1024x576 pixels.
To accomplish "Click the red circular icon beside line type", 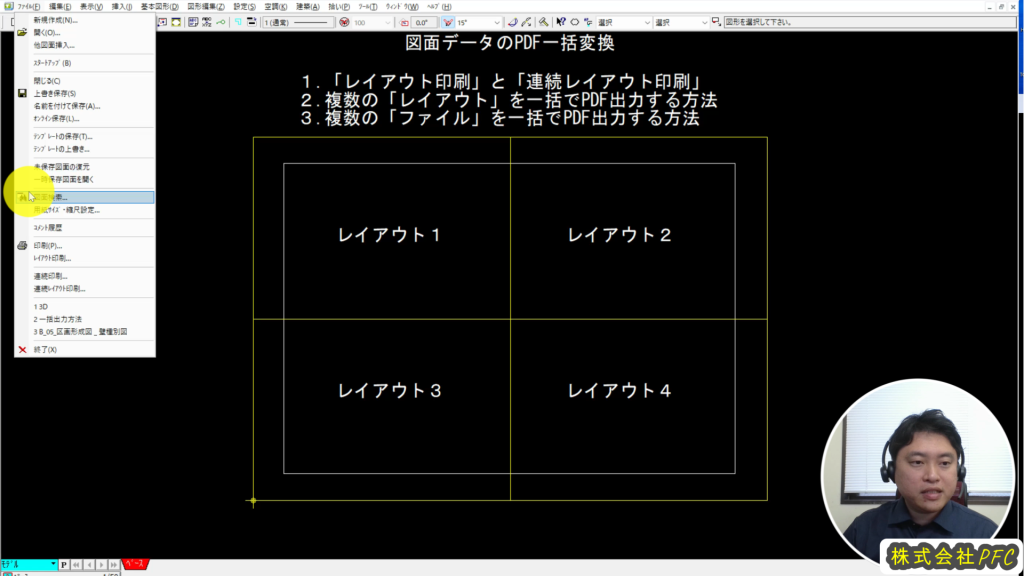I will [x=344, y=22].
